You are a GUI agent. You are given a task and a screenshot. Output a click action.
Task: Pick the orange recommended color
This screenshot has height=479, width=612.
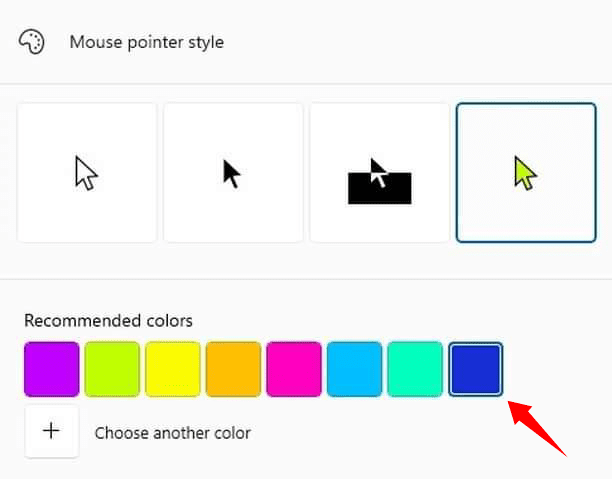(233, 369)
